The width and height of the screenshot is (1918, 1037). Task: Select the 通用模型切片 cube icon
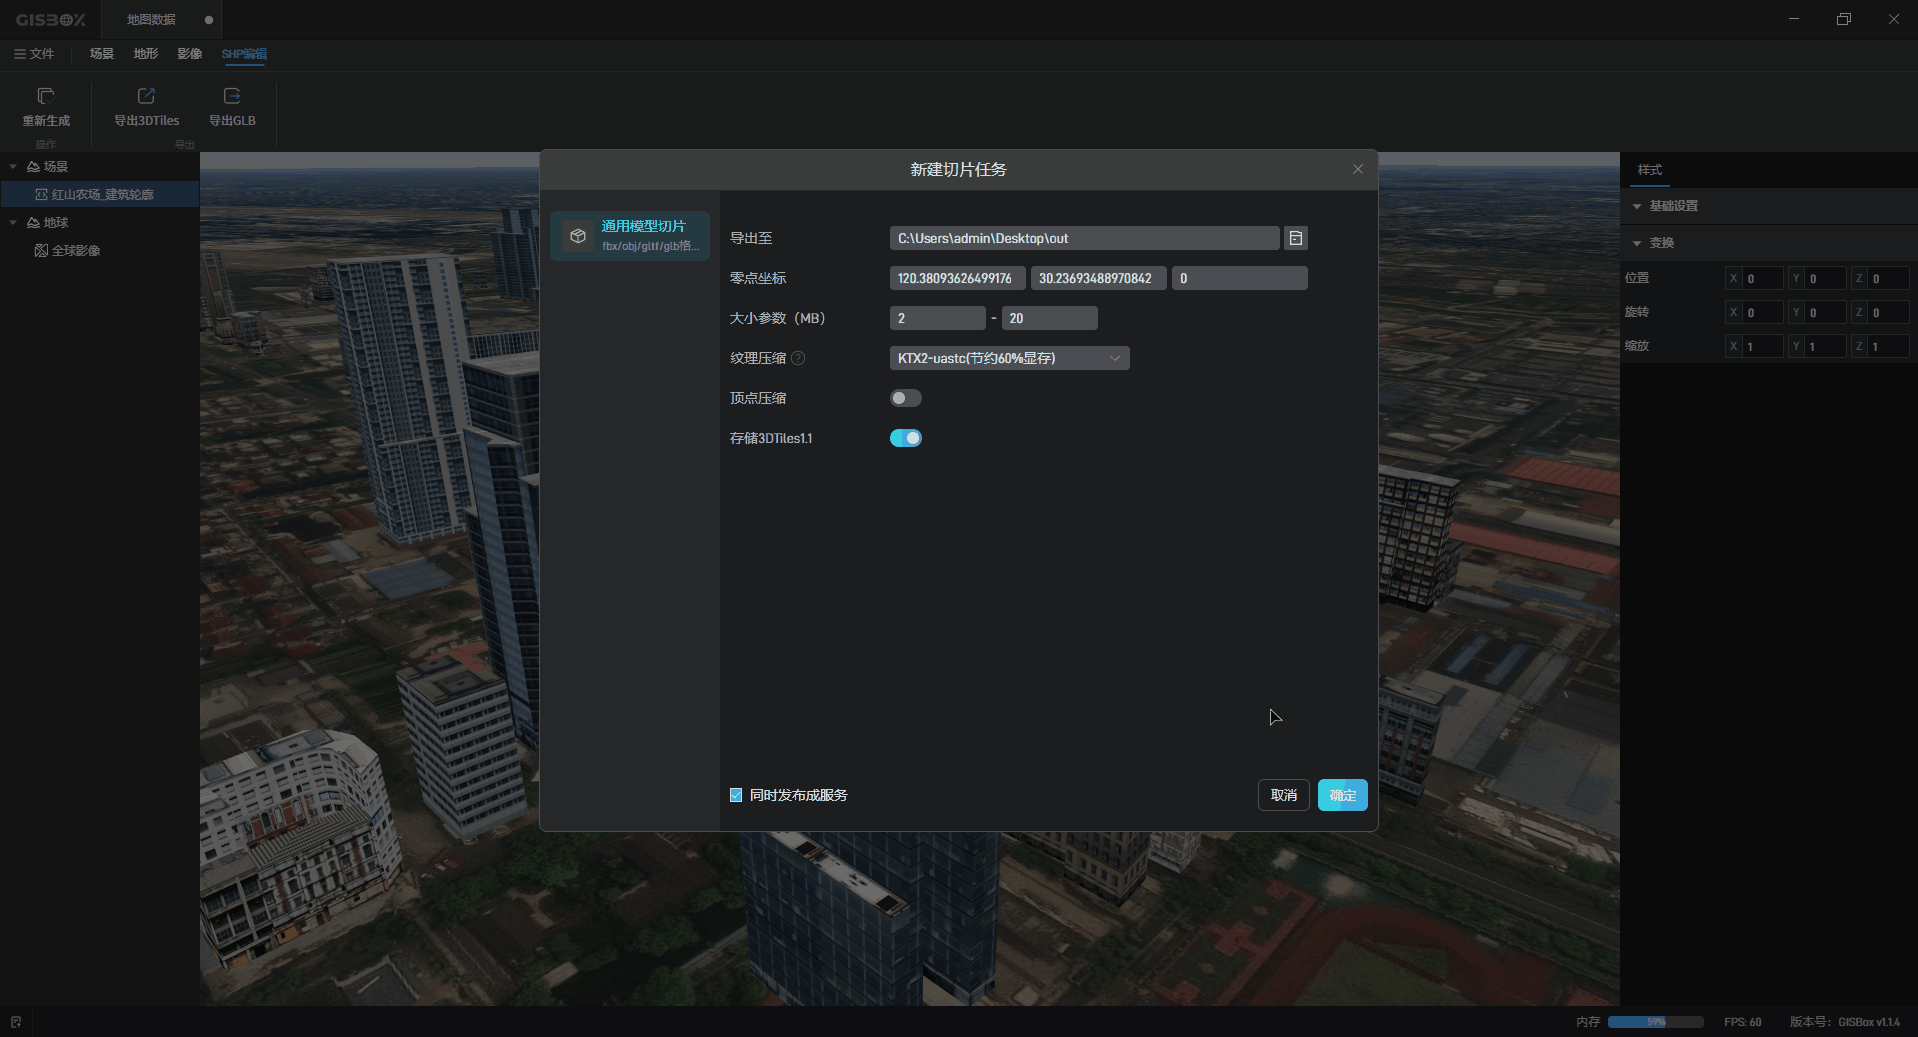coord(578,236)
